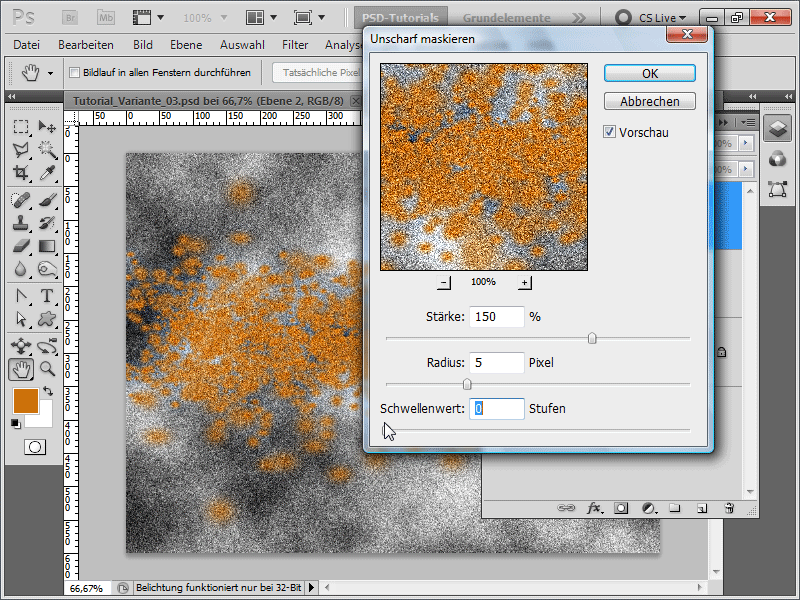The width and height of the screenshot is (800, 600).
Task: Confirm the Unscharf maskieren dialog with OK
Action: pos(649,73)
